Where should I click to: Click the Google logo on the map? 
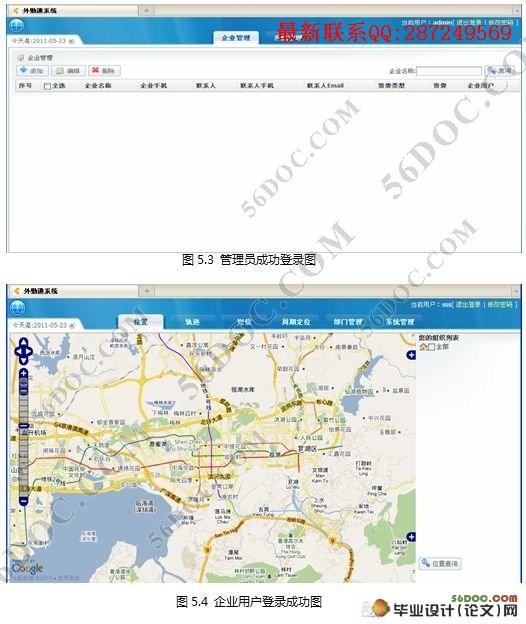[x=27, y=568]
